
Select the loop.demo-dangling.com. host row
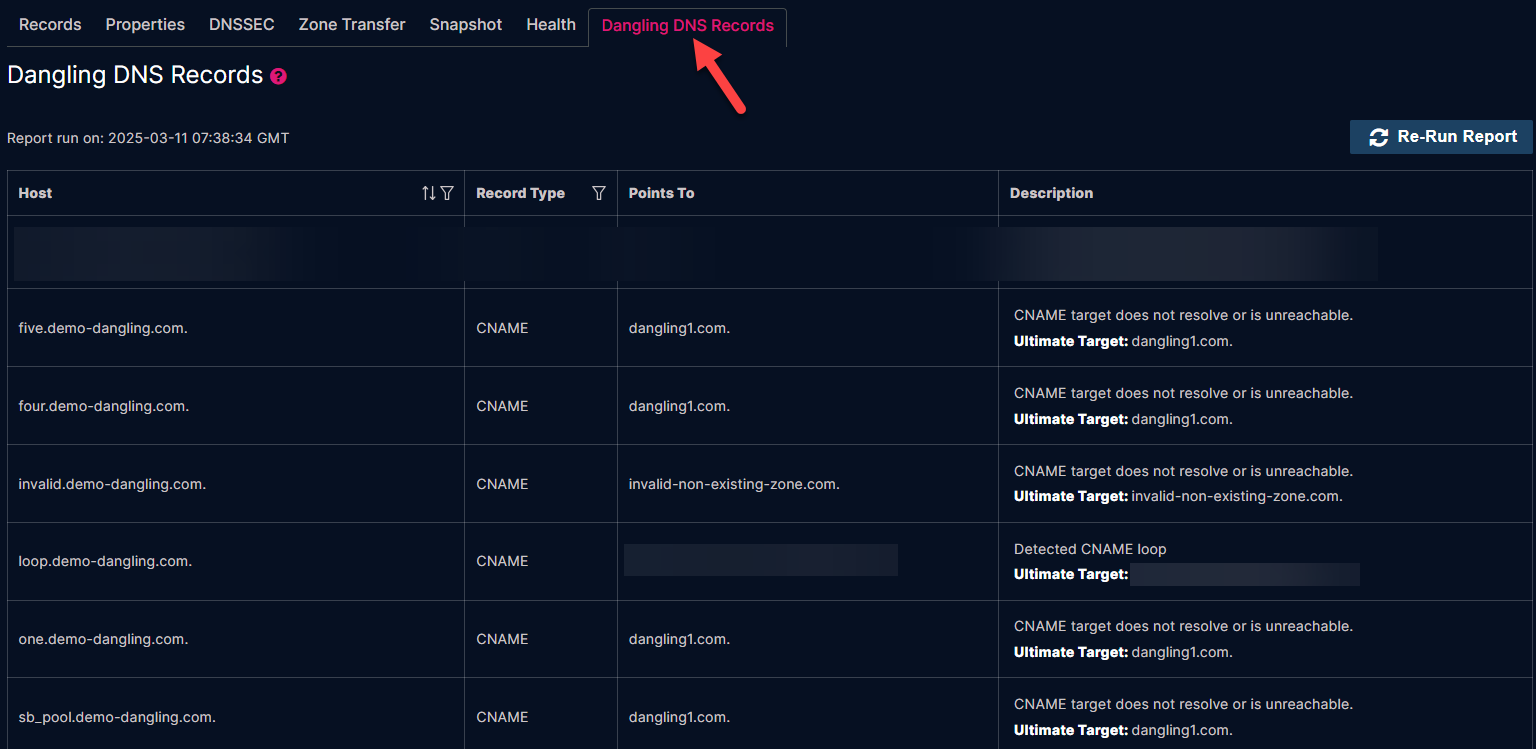(x=105, y=561)
